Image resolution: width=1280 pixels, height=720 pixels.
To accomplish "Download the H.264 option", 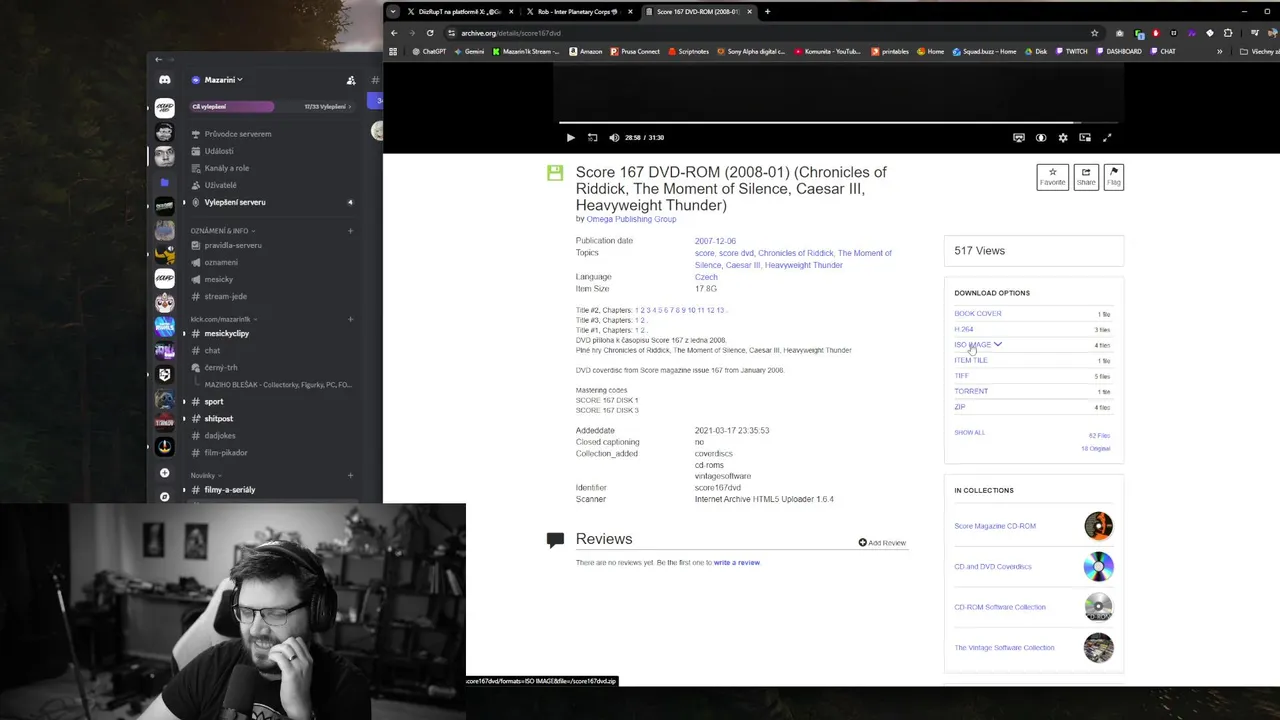I will (x=963, y=329).
